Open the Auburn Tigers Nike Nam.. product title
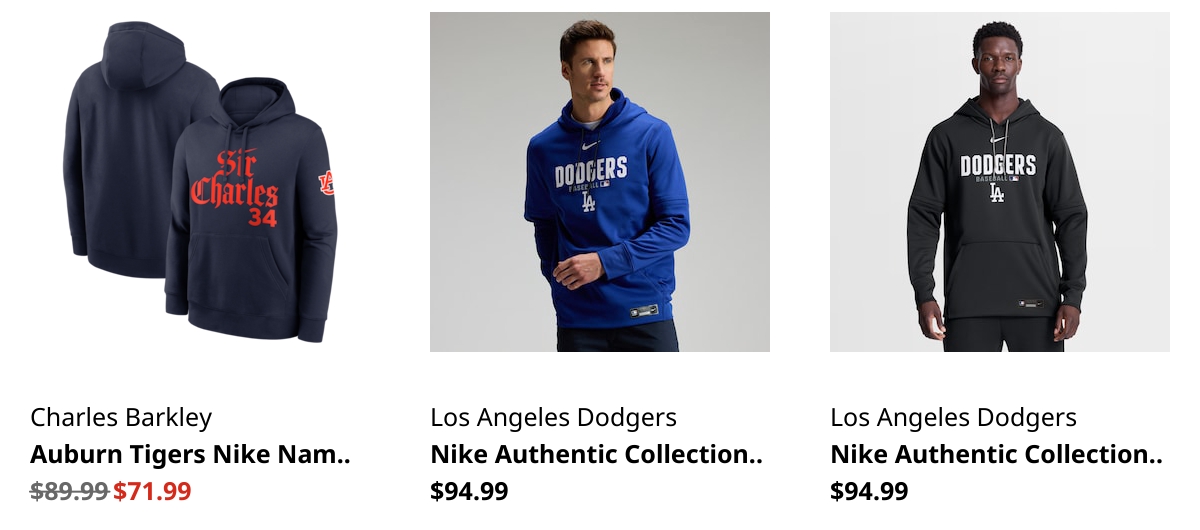 click(190, 455)
